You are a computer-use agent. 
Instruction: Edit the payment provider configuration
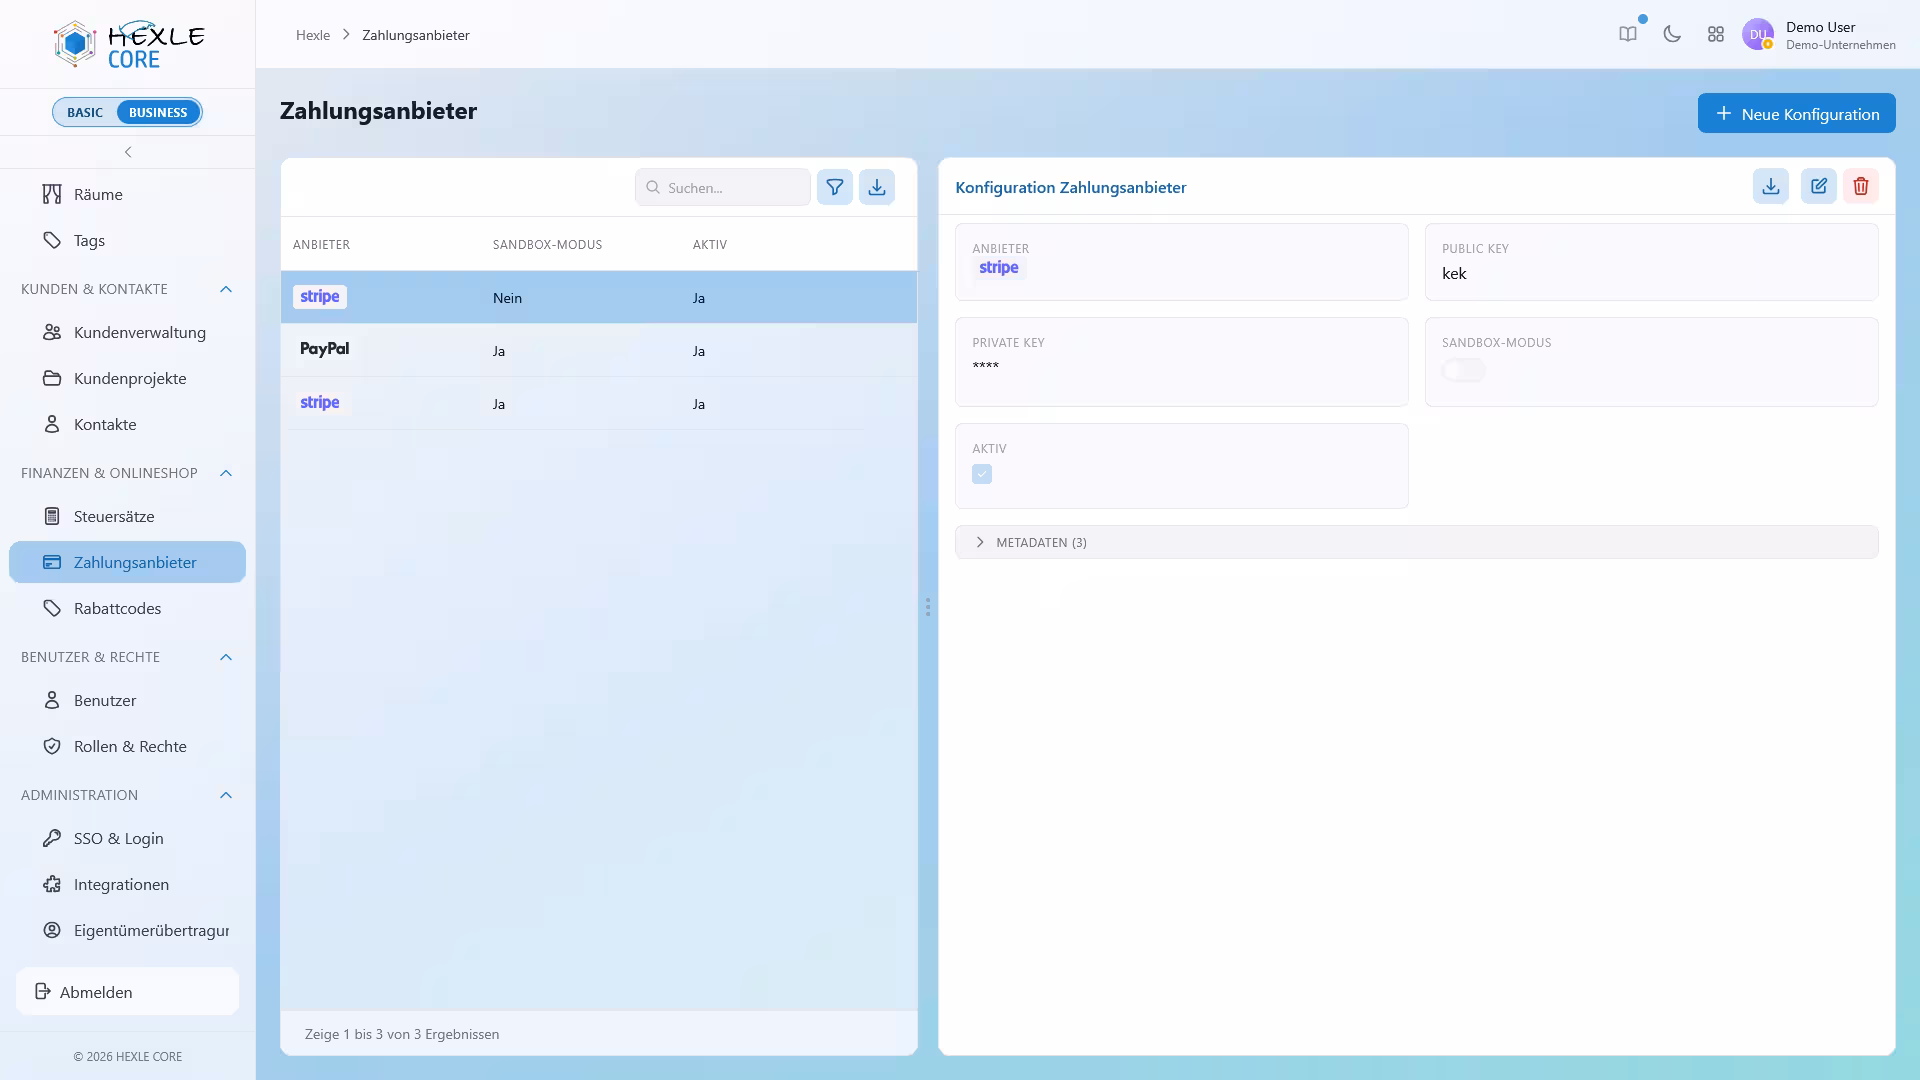(1818, 186)
